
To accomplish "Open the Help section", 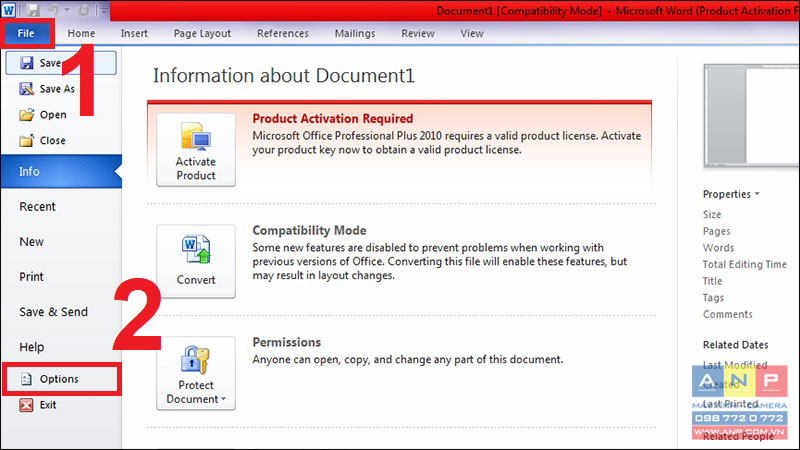I will [32, 347].
